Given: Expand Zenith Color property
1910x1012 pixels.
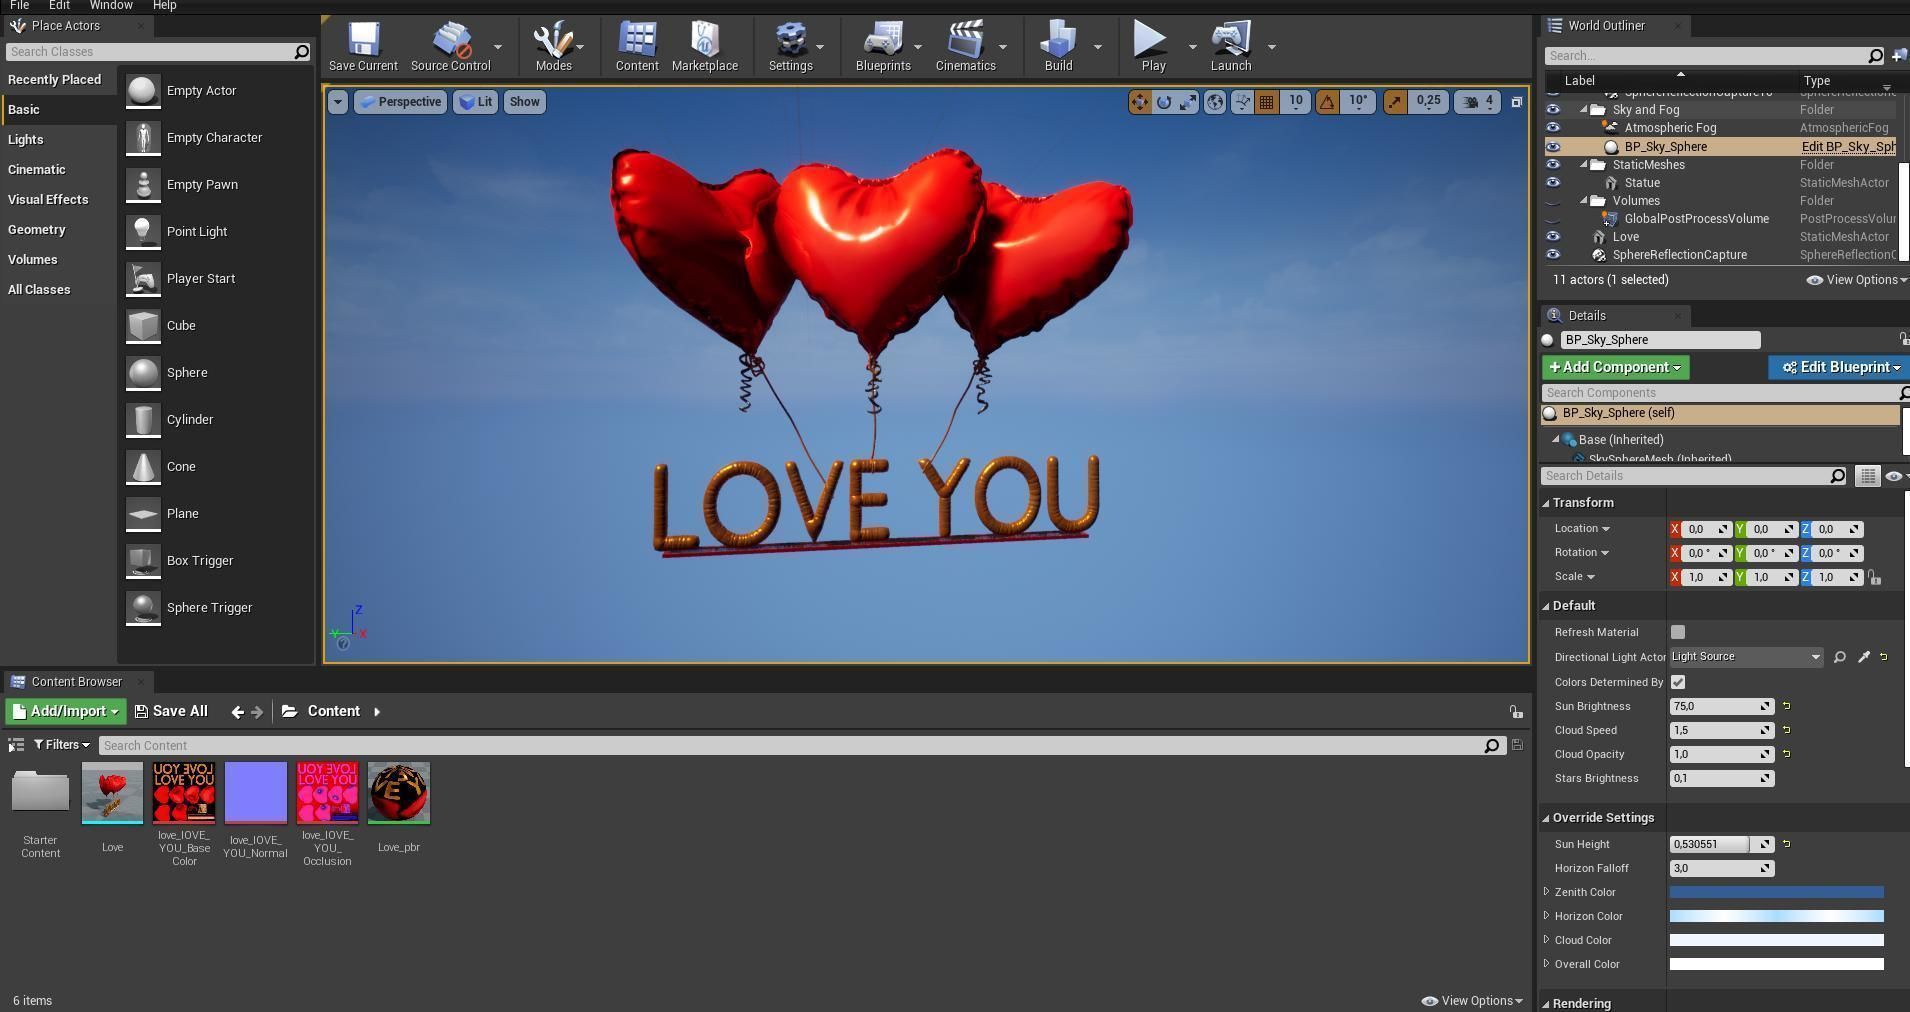Looking at the screenshot, I should pos(1547,891).
